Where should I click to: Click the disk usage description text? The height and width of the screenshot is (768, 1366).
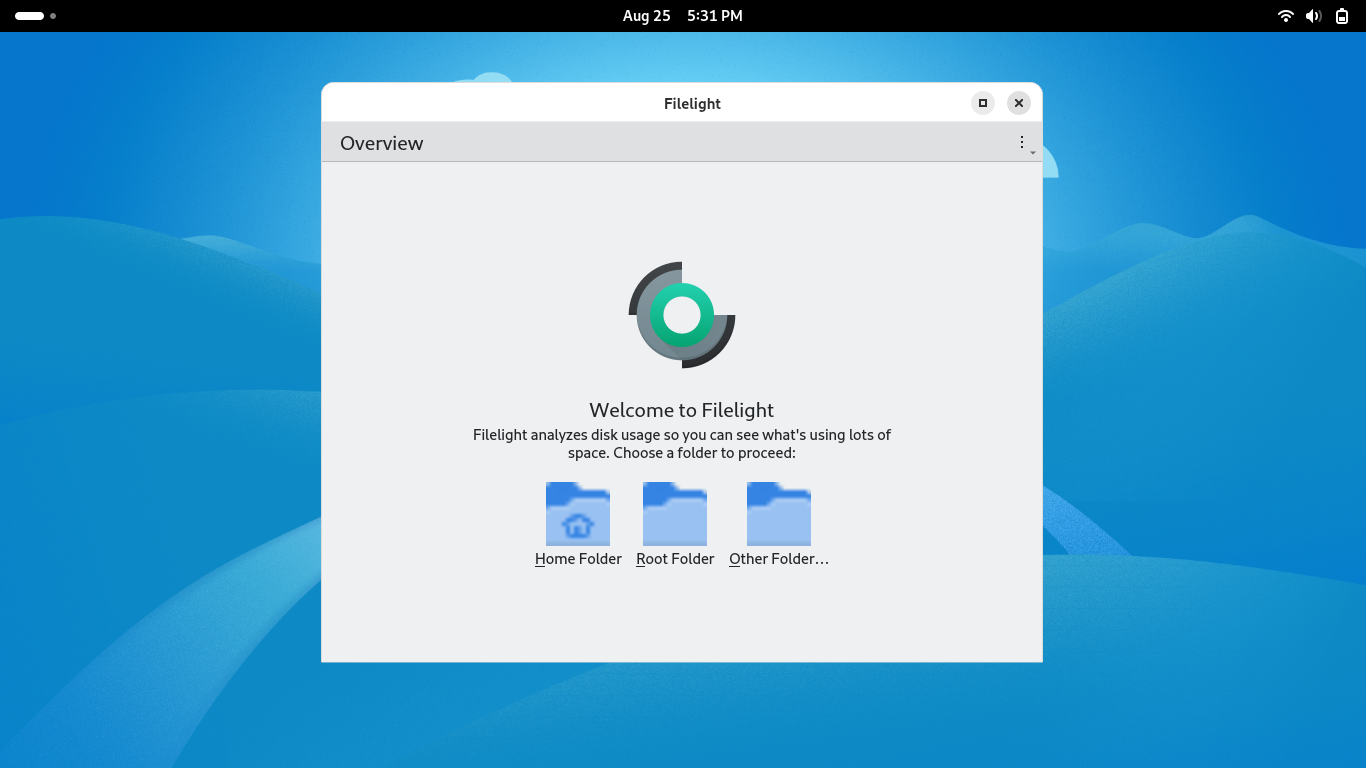tap(682, 444)
